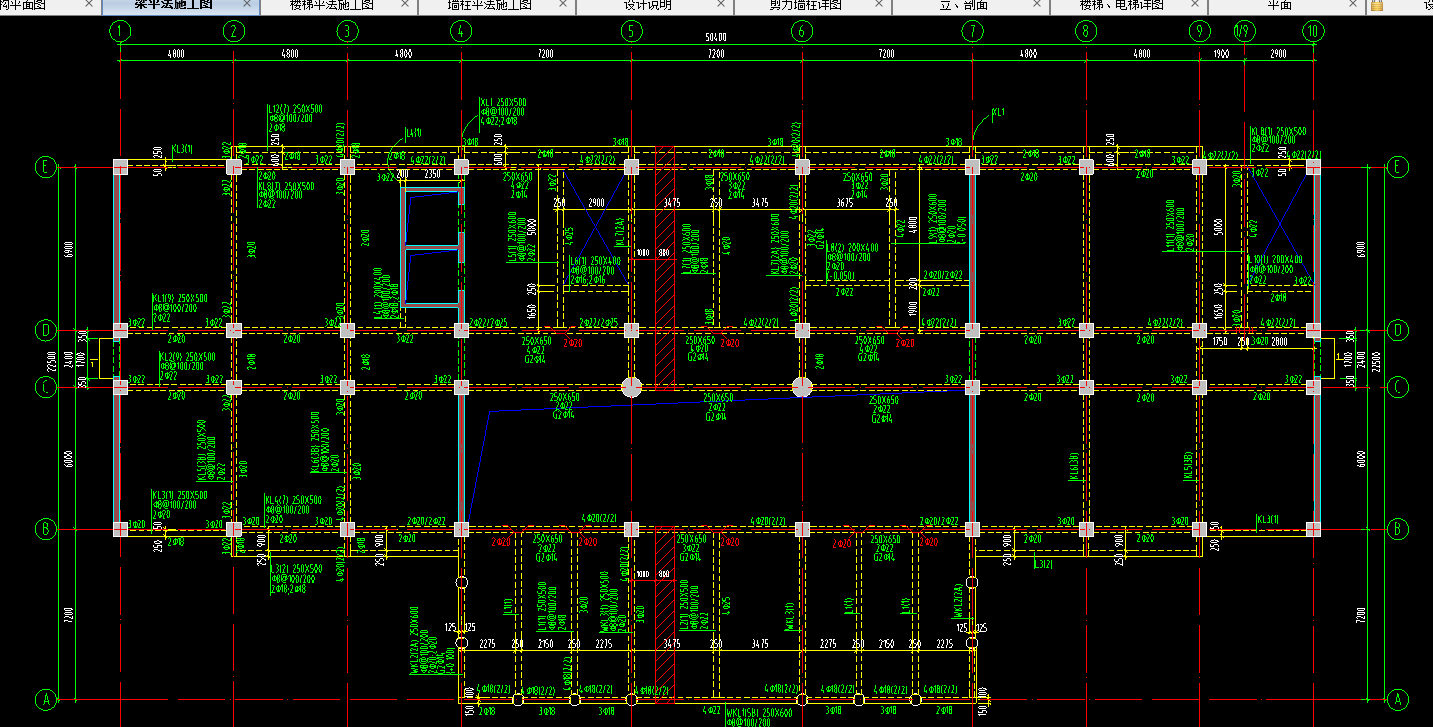Close the 梁平法施工图 tab
The width and height of the screenshot is (1433, 727).
(246, 5)
